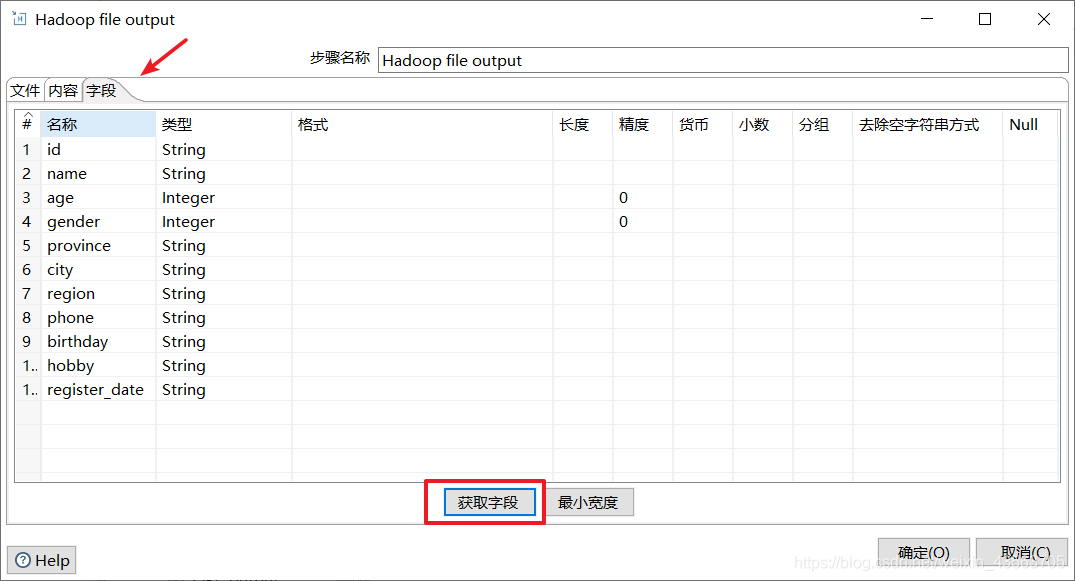Click the Null column header
The image size is (1075, 581).
pyautogui.click(x=1030, y=124)
